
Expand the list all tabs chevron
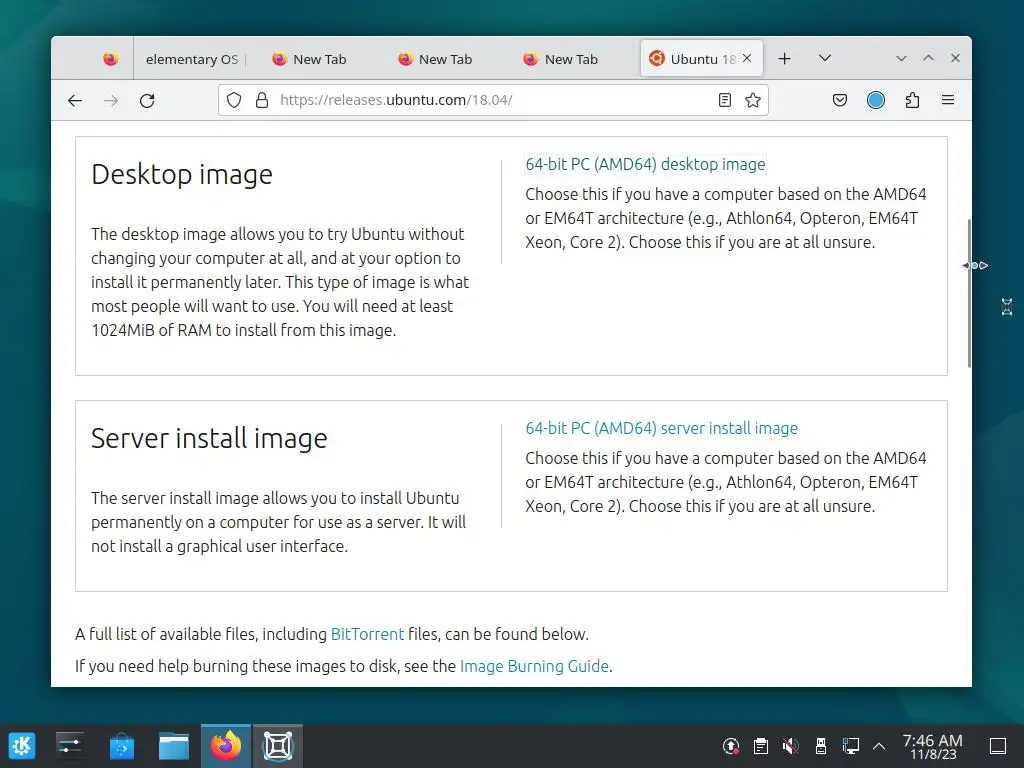pos(825,58)
